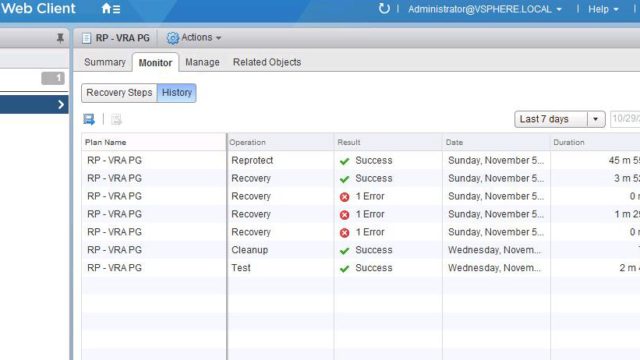640x360 pixels.
Task: Expand the selected navigator item chevron
Action: tap(61, 104)
